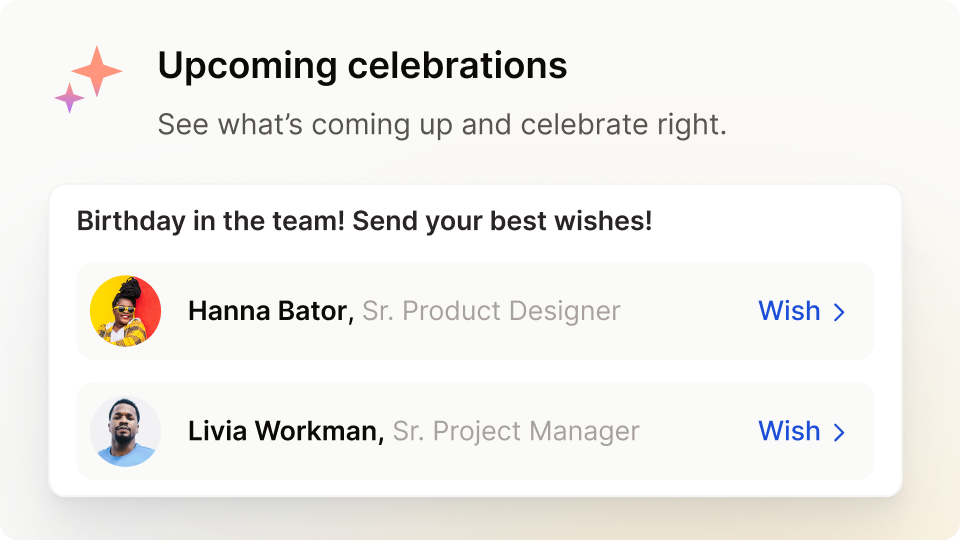Click the Sr. Product Designer job title

[491, 311]
